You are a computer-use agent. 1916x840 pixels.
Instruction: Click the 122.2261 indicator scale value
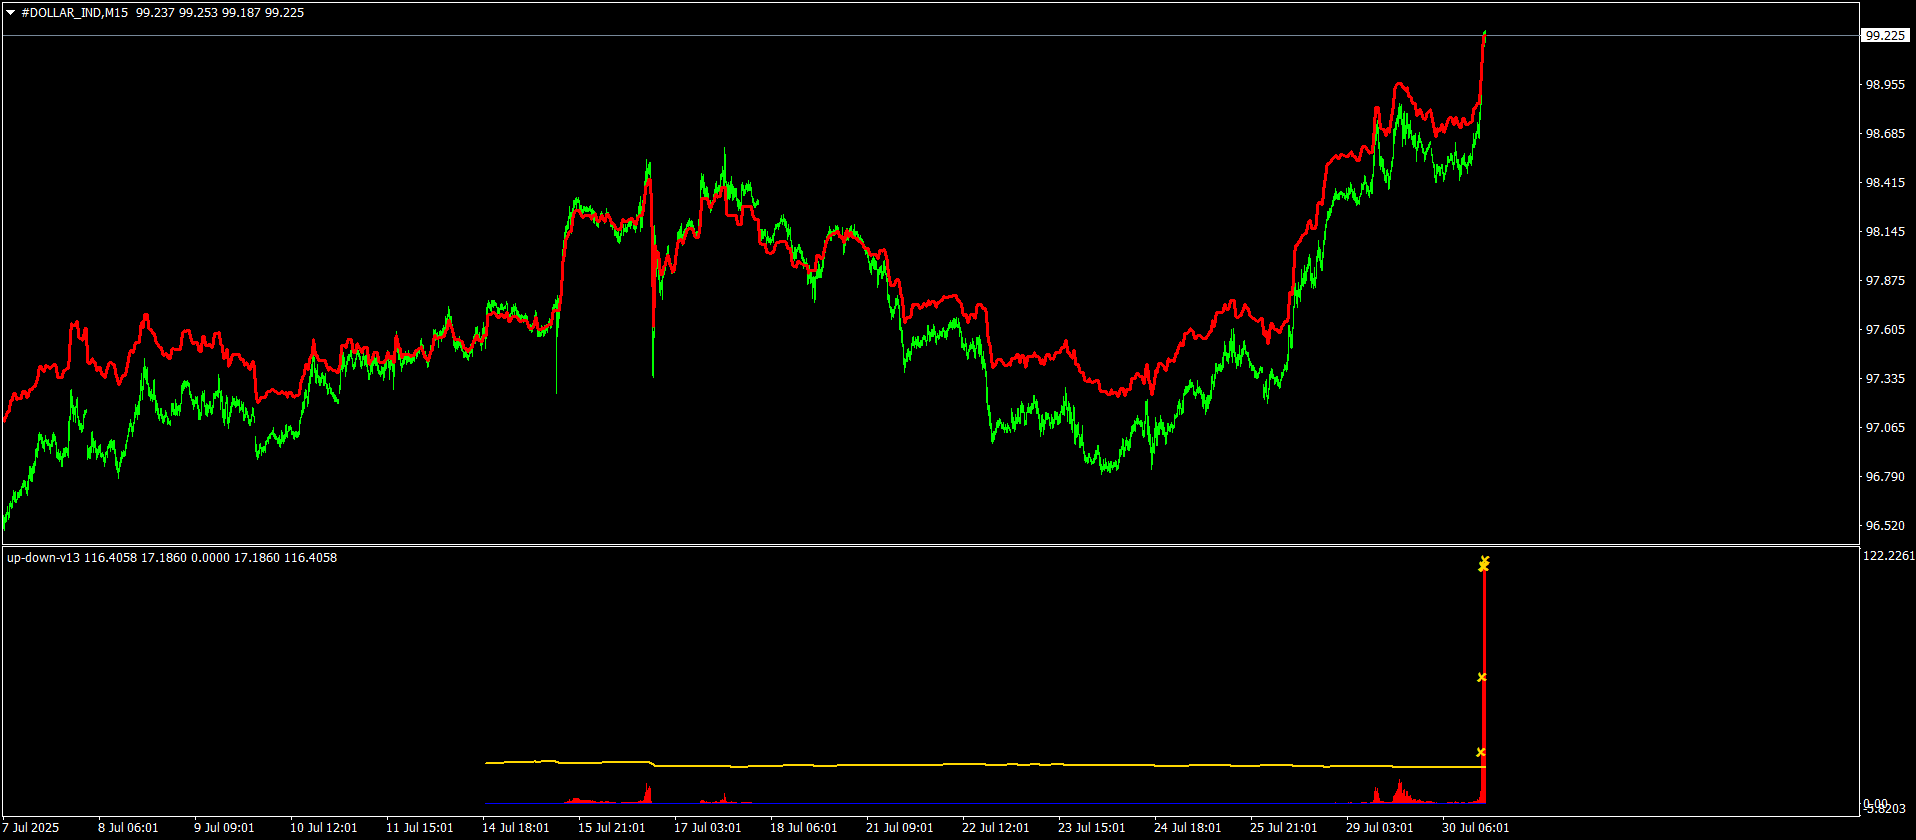[1889, 556]
